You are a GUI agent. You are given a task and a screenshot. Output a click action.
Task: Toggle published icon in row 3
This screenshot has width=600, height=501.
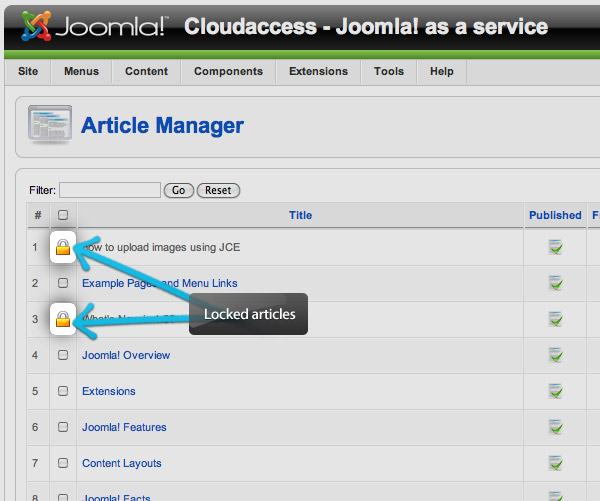click(x=555, y=319)
